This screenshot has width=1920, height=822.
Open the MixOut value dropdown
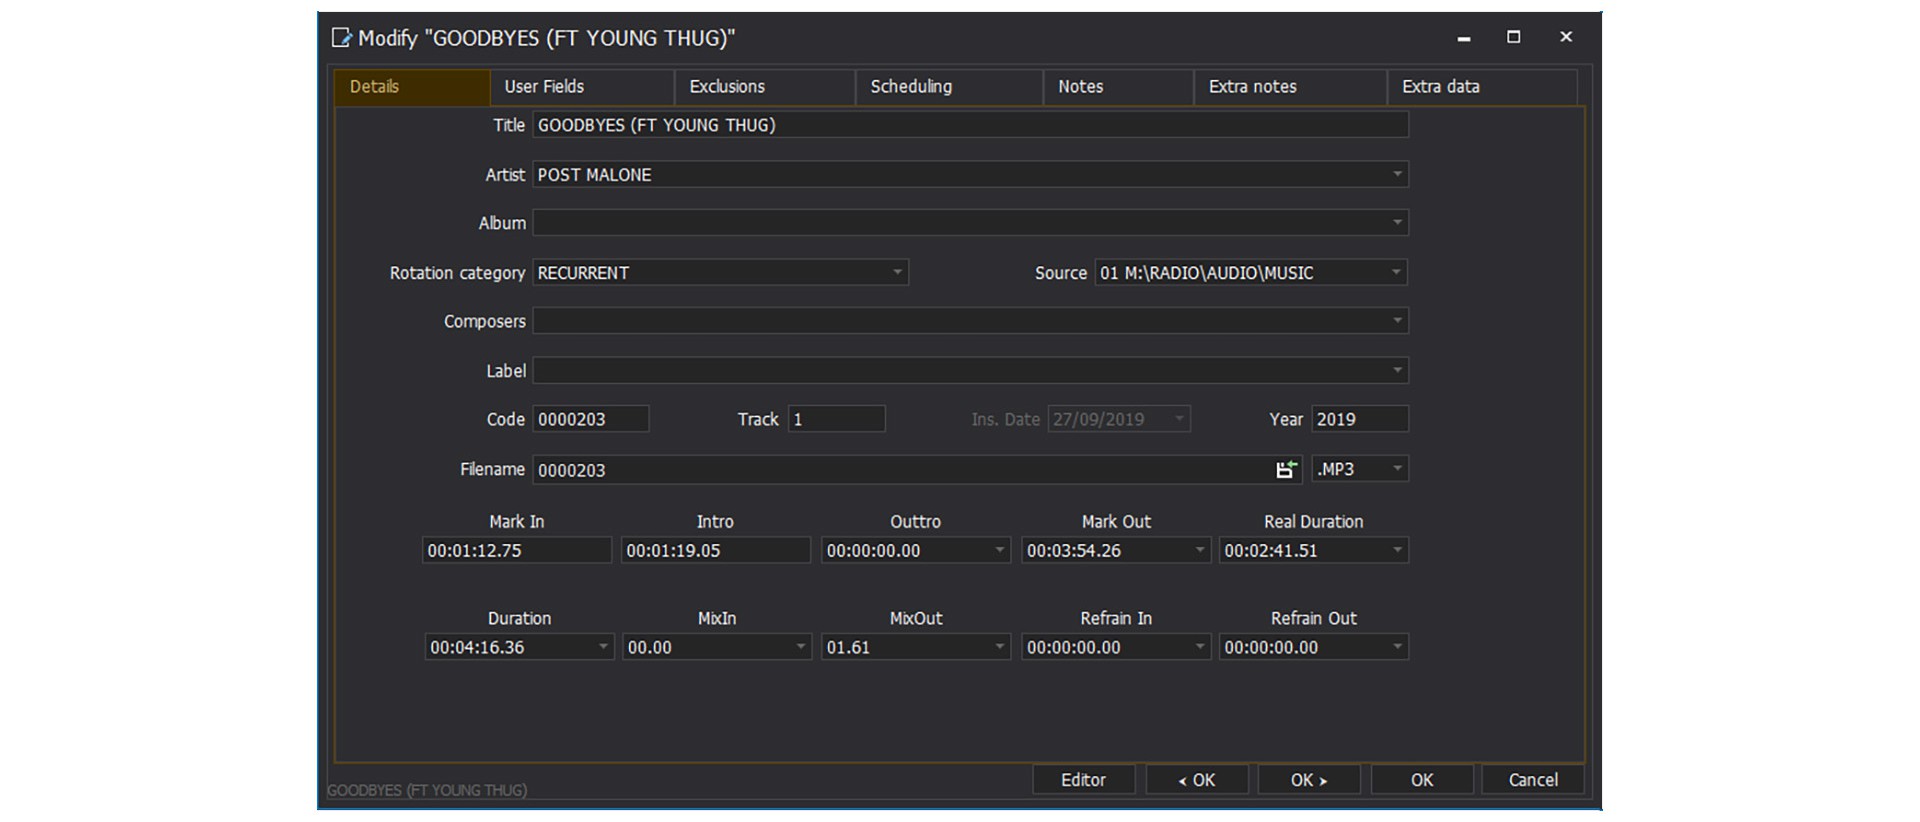point(999,647)
